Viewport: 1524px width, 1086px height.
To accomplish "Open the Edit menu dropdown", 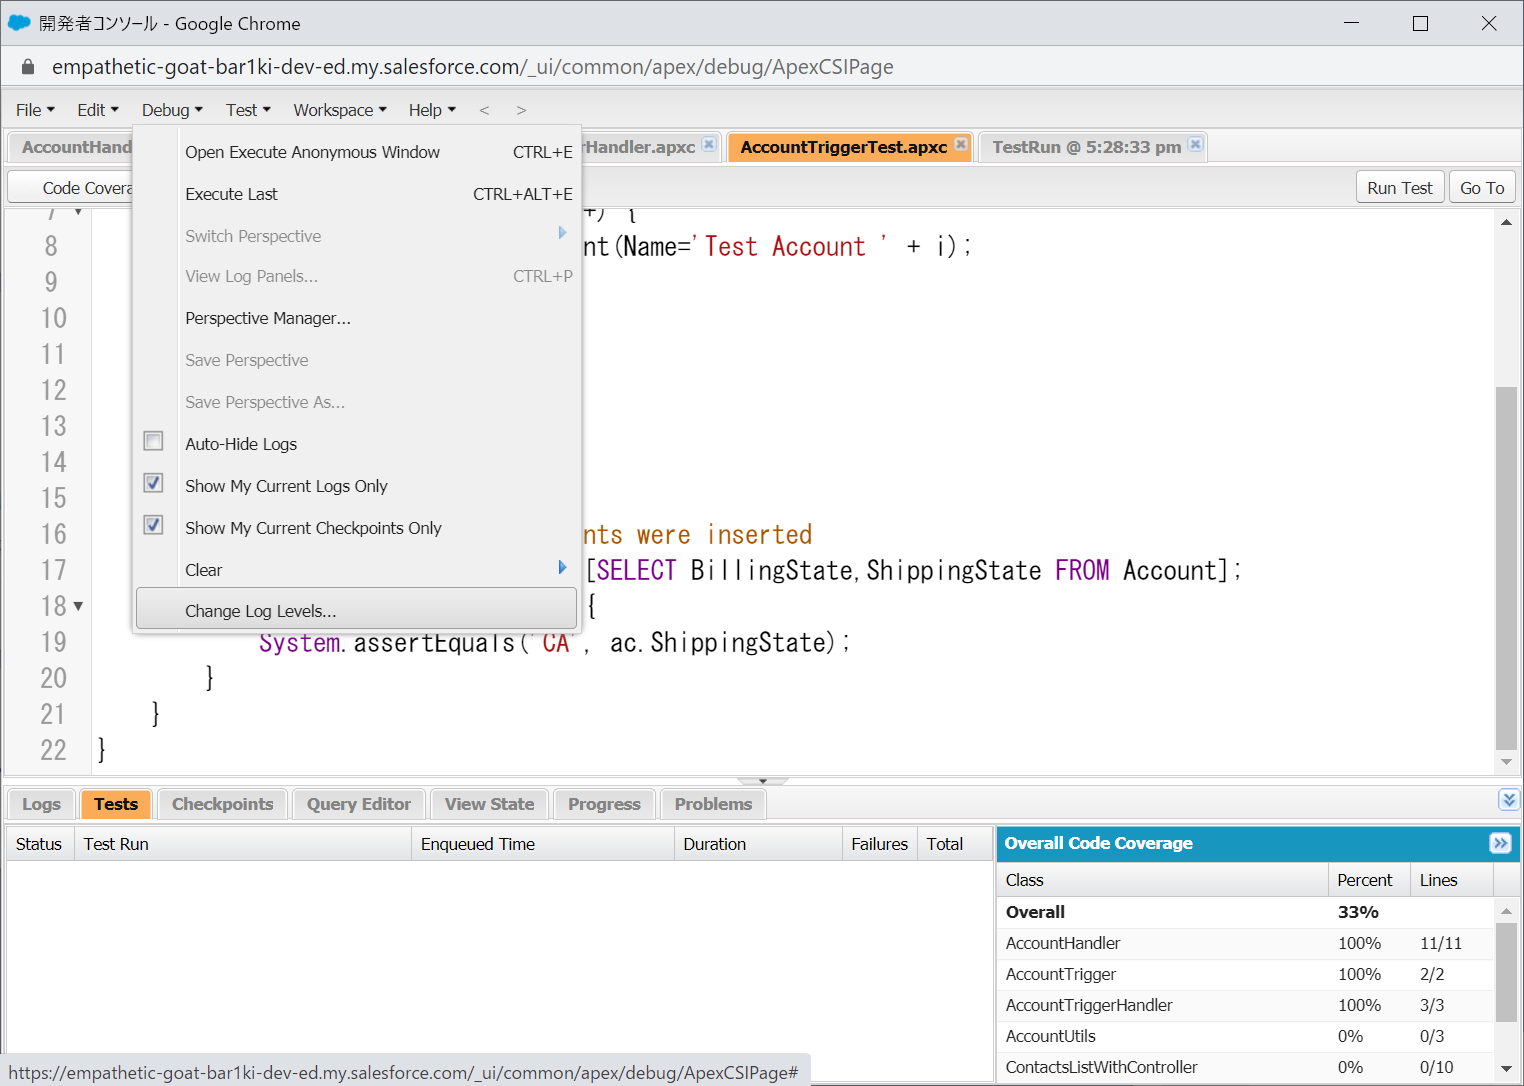I will 98,110.
